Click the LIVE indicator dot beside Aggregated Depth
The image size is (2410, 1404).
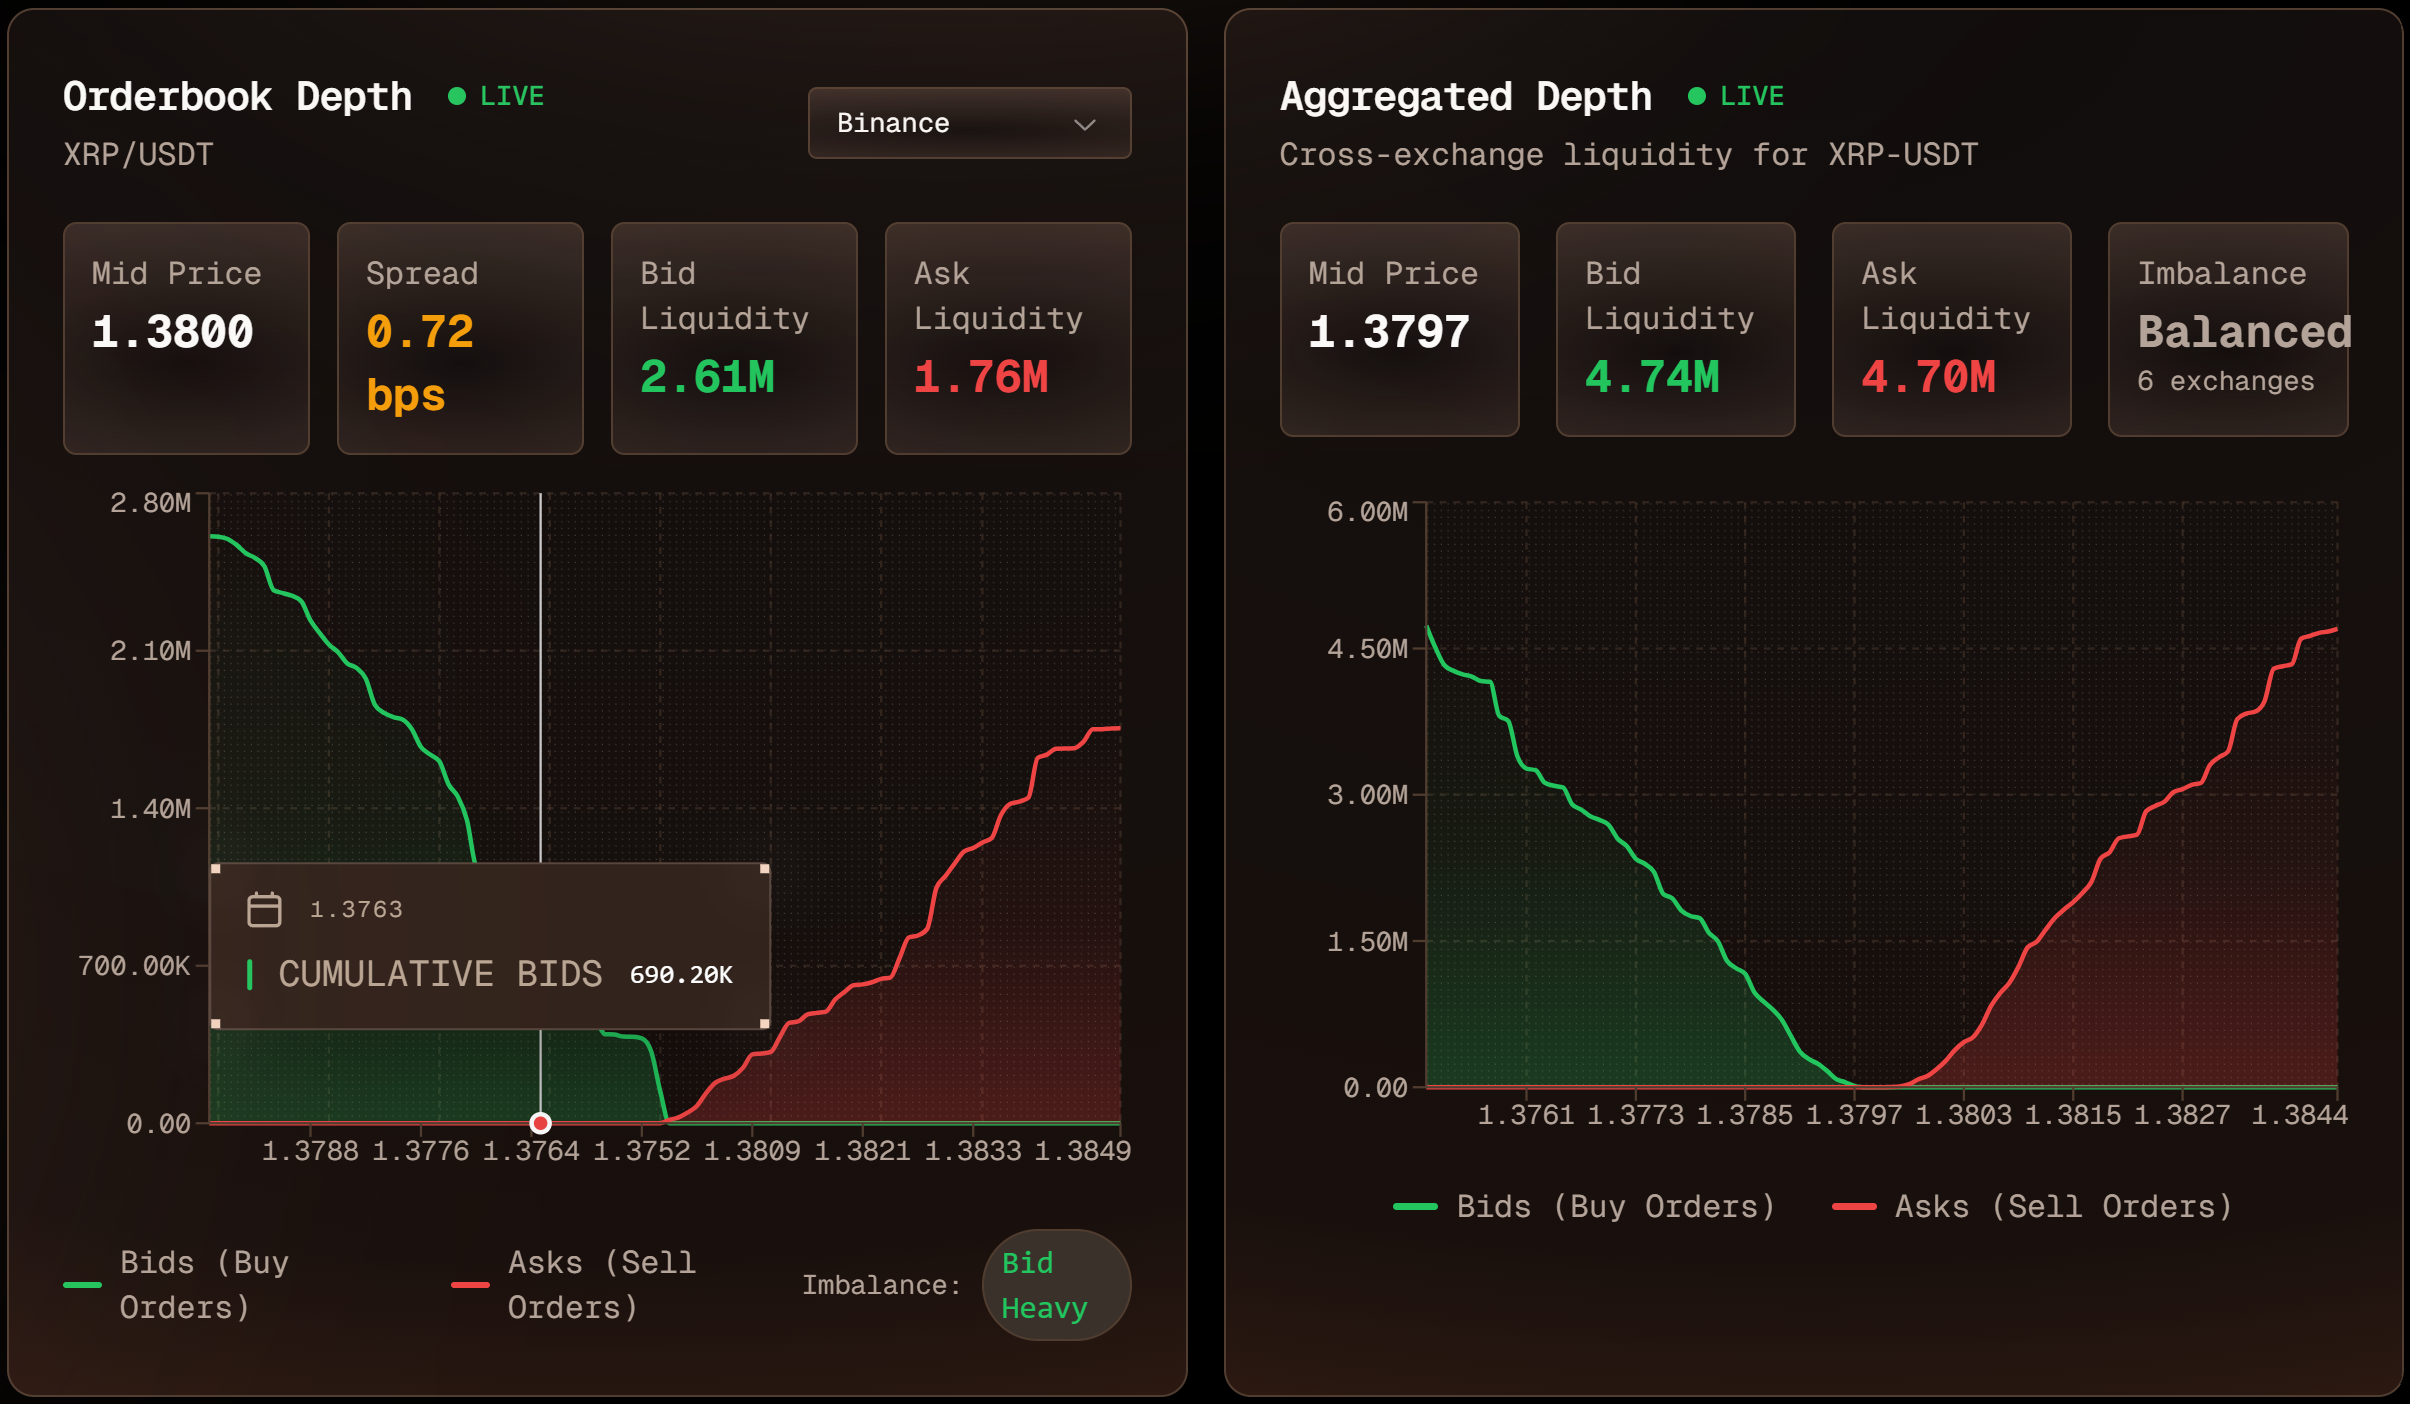pos(1697,95)
